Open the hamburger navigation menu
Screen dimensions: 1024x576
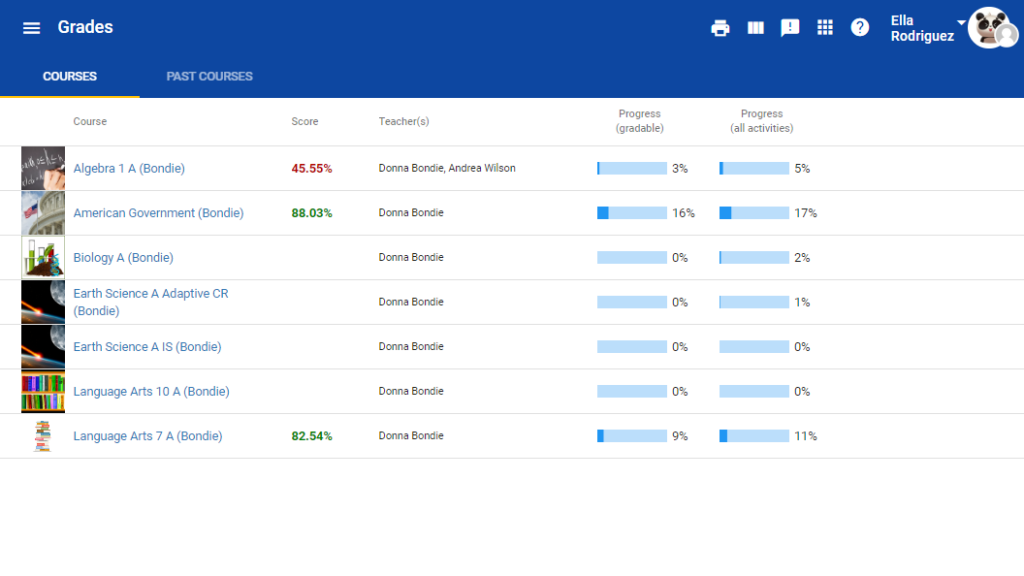pyautogui.click(x=32, y=28)
